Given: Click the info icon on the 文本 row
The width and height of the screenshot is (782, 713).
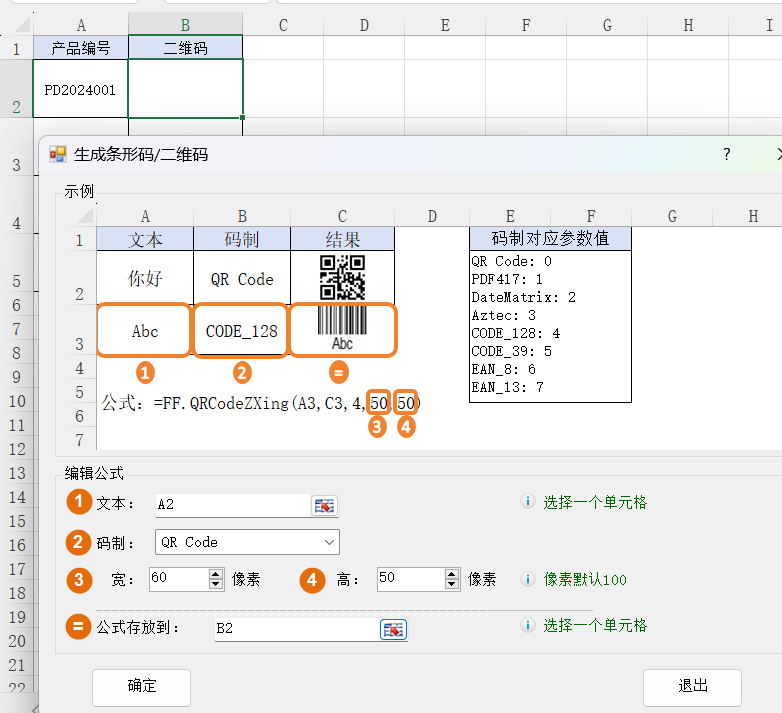Looking at the screenshot, I should [x=527, y=502].
